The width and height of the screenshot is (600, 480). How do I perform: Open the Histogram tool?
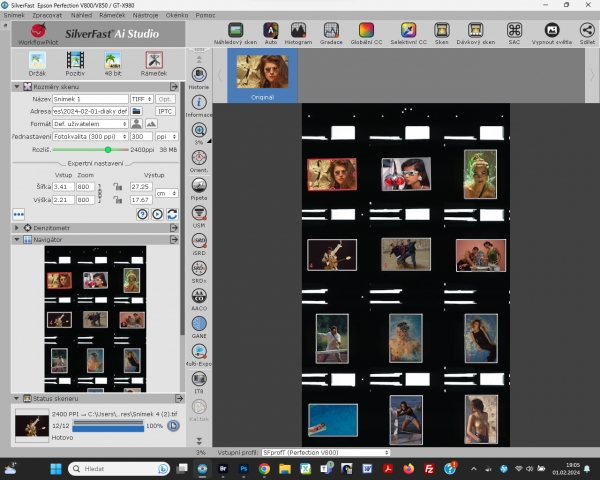pyautogui.click(x=298, y=34)
